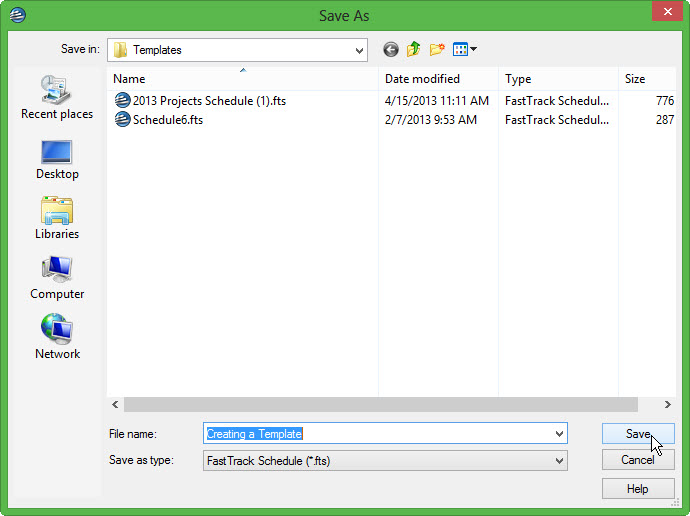Click the Cancel button
Viewport: 690px width, 516px height.
click(637, 460)
